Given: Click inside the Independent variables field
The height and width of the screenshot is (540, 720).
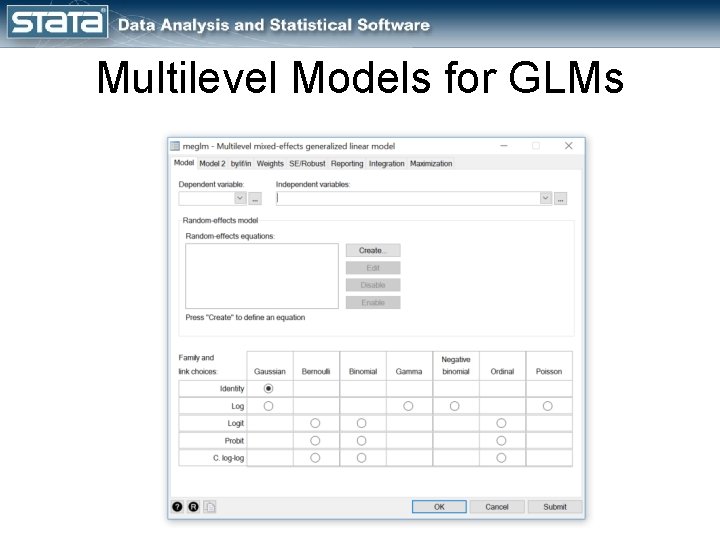Looking at the screenshot, I should point(407,198).
